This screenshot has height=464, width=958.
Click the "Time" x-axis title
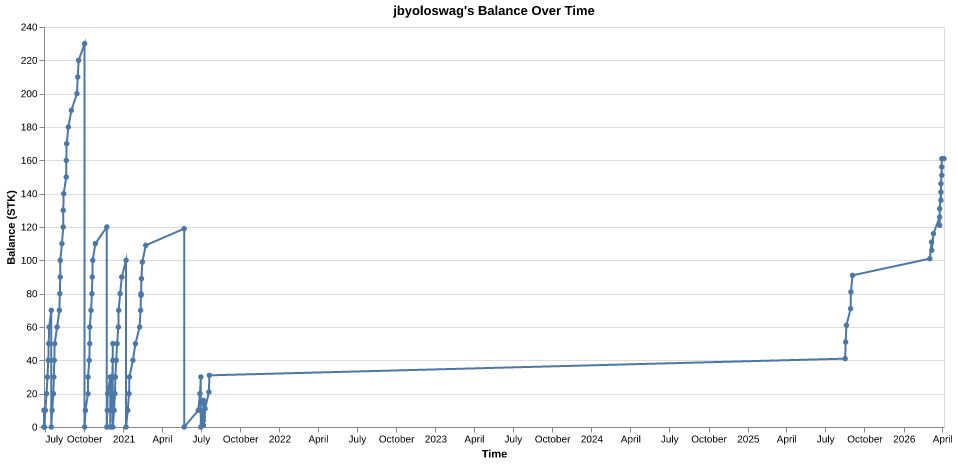click(494, 454)
